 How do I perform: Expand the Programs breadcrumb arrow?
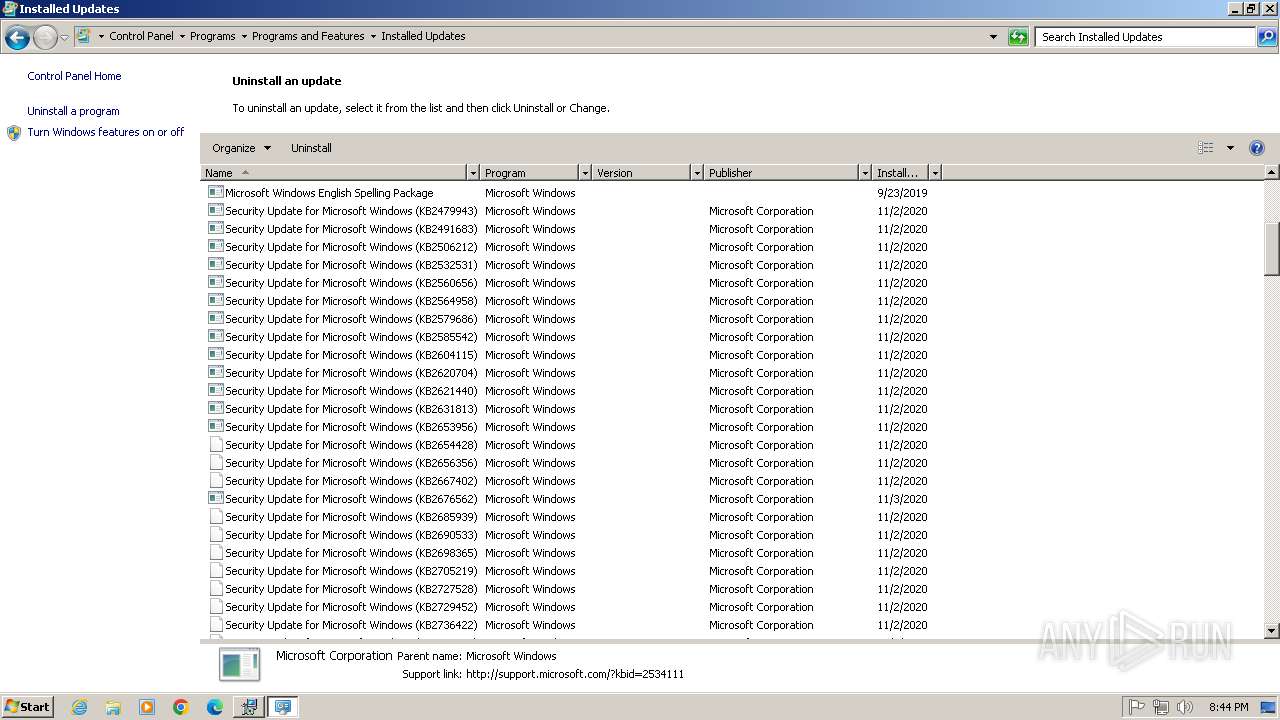pos(244,36)
